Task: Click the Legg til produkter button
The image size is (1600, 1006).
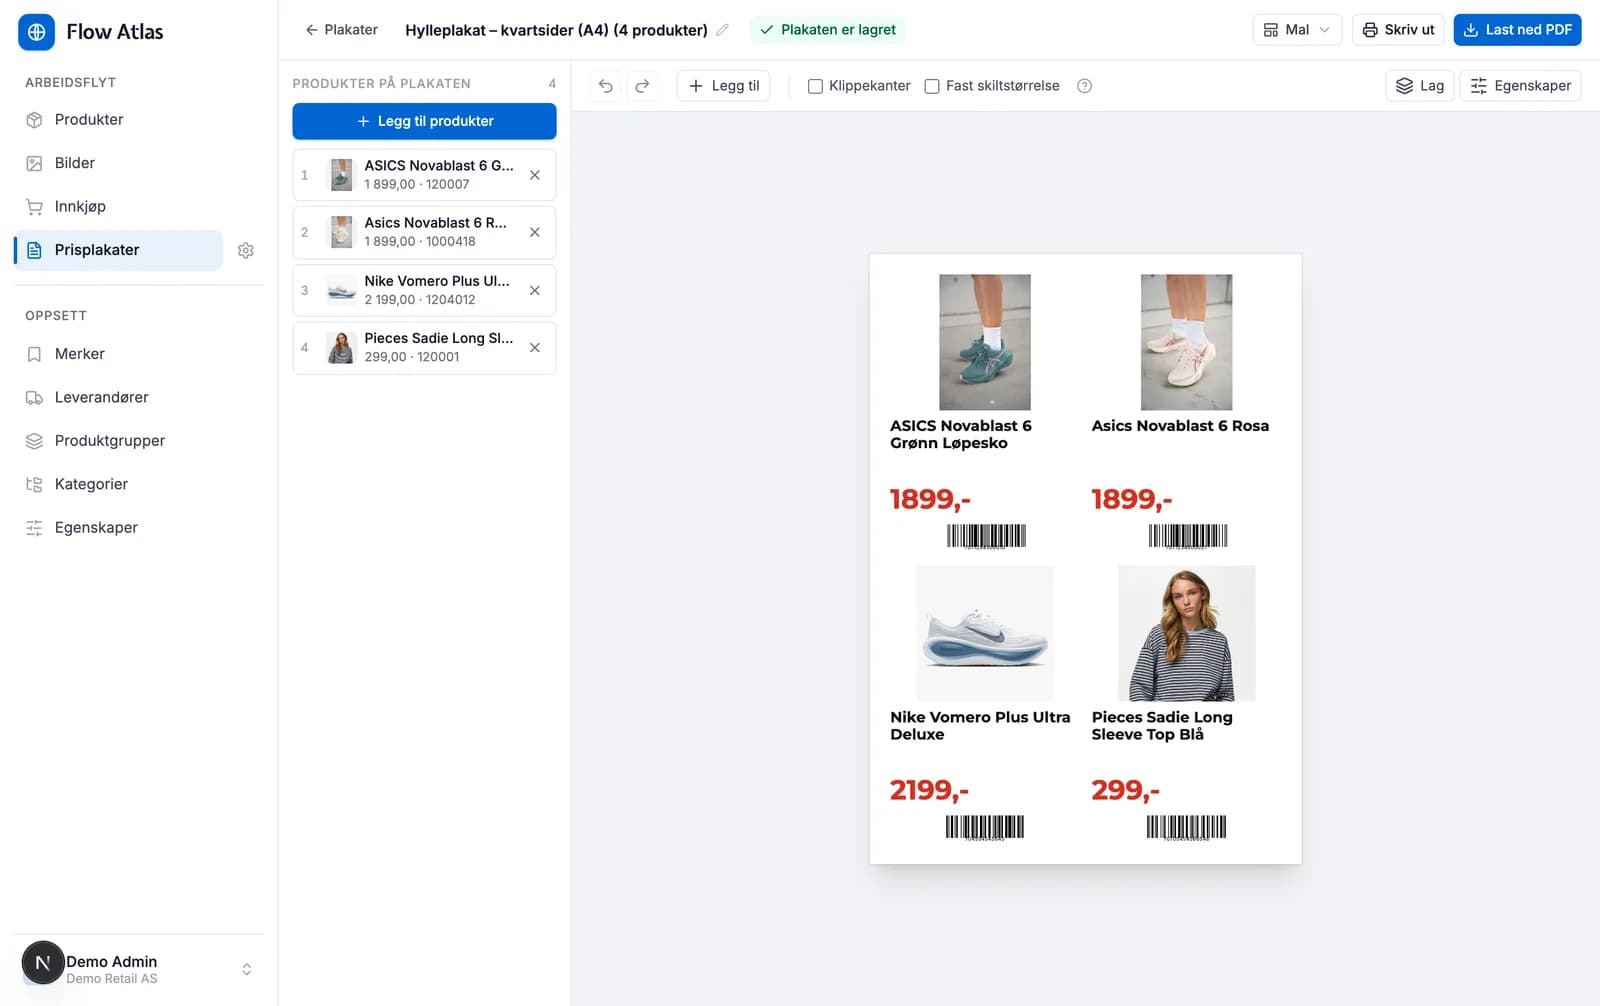Action: 424,121
